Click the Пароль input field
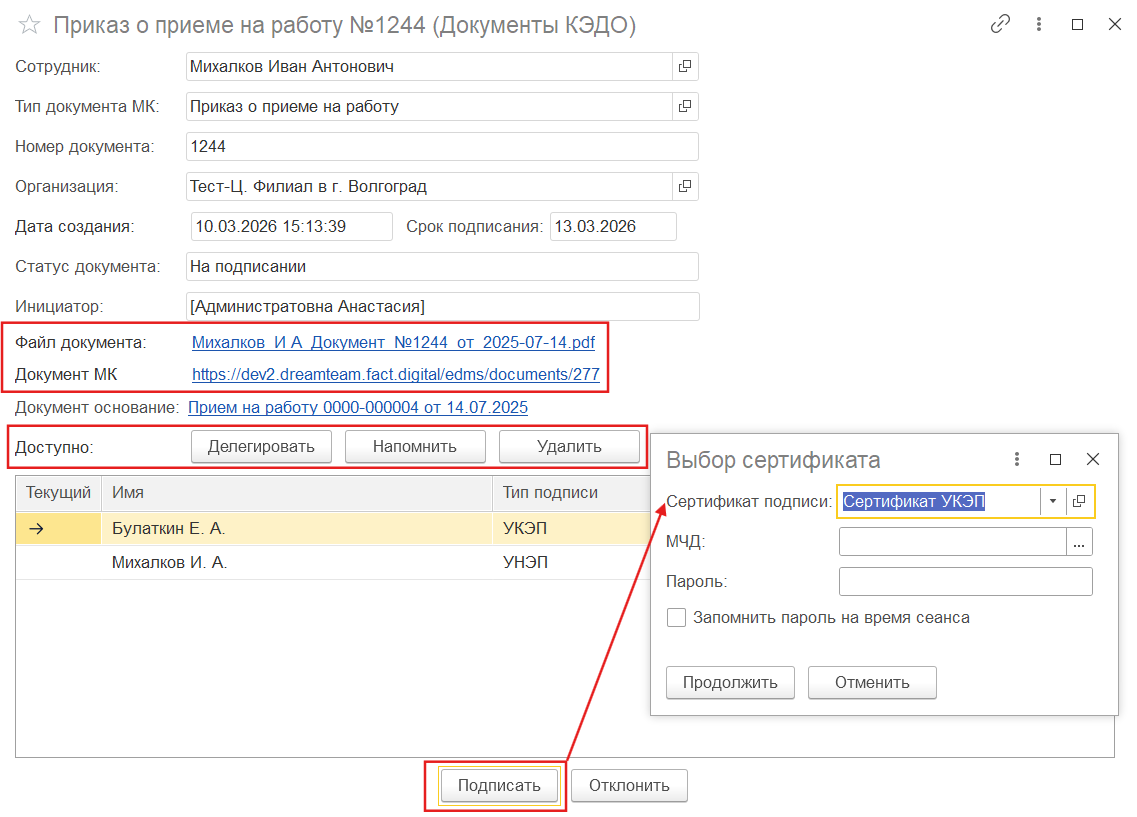Viewport: 1137px width, 817px height. 965,582
